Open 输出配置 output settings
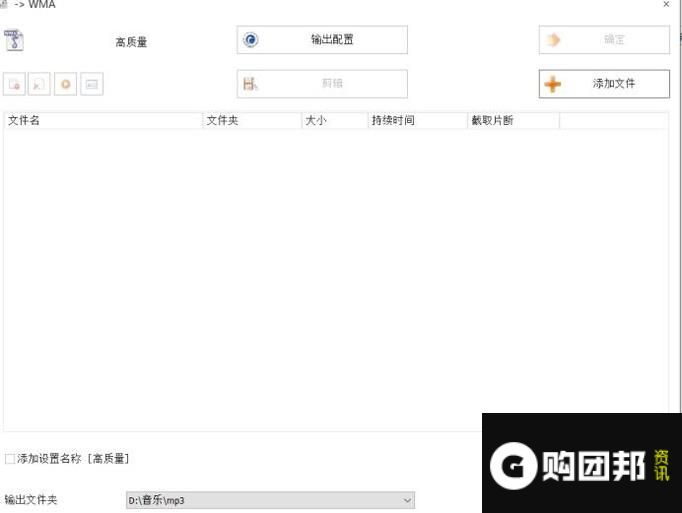 click(x=322, y=40)
